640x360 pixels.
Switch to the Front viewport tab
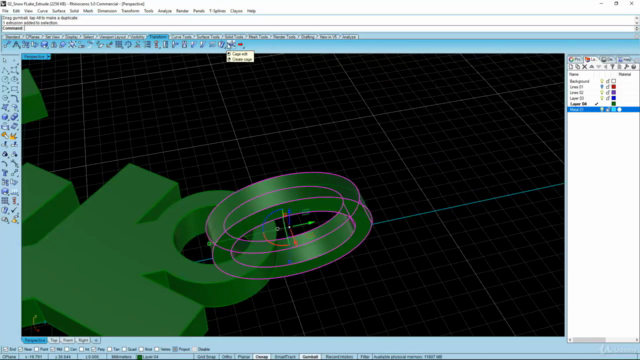point(68,340)
